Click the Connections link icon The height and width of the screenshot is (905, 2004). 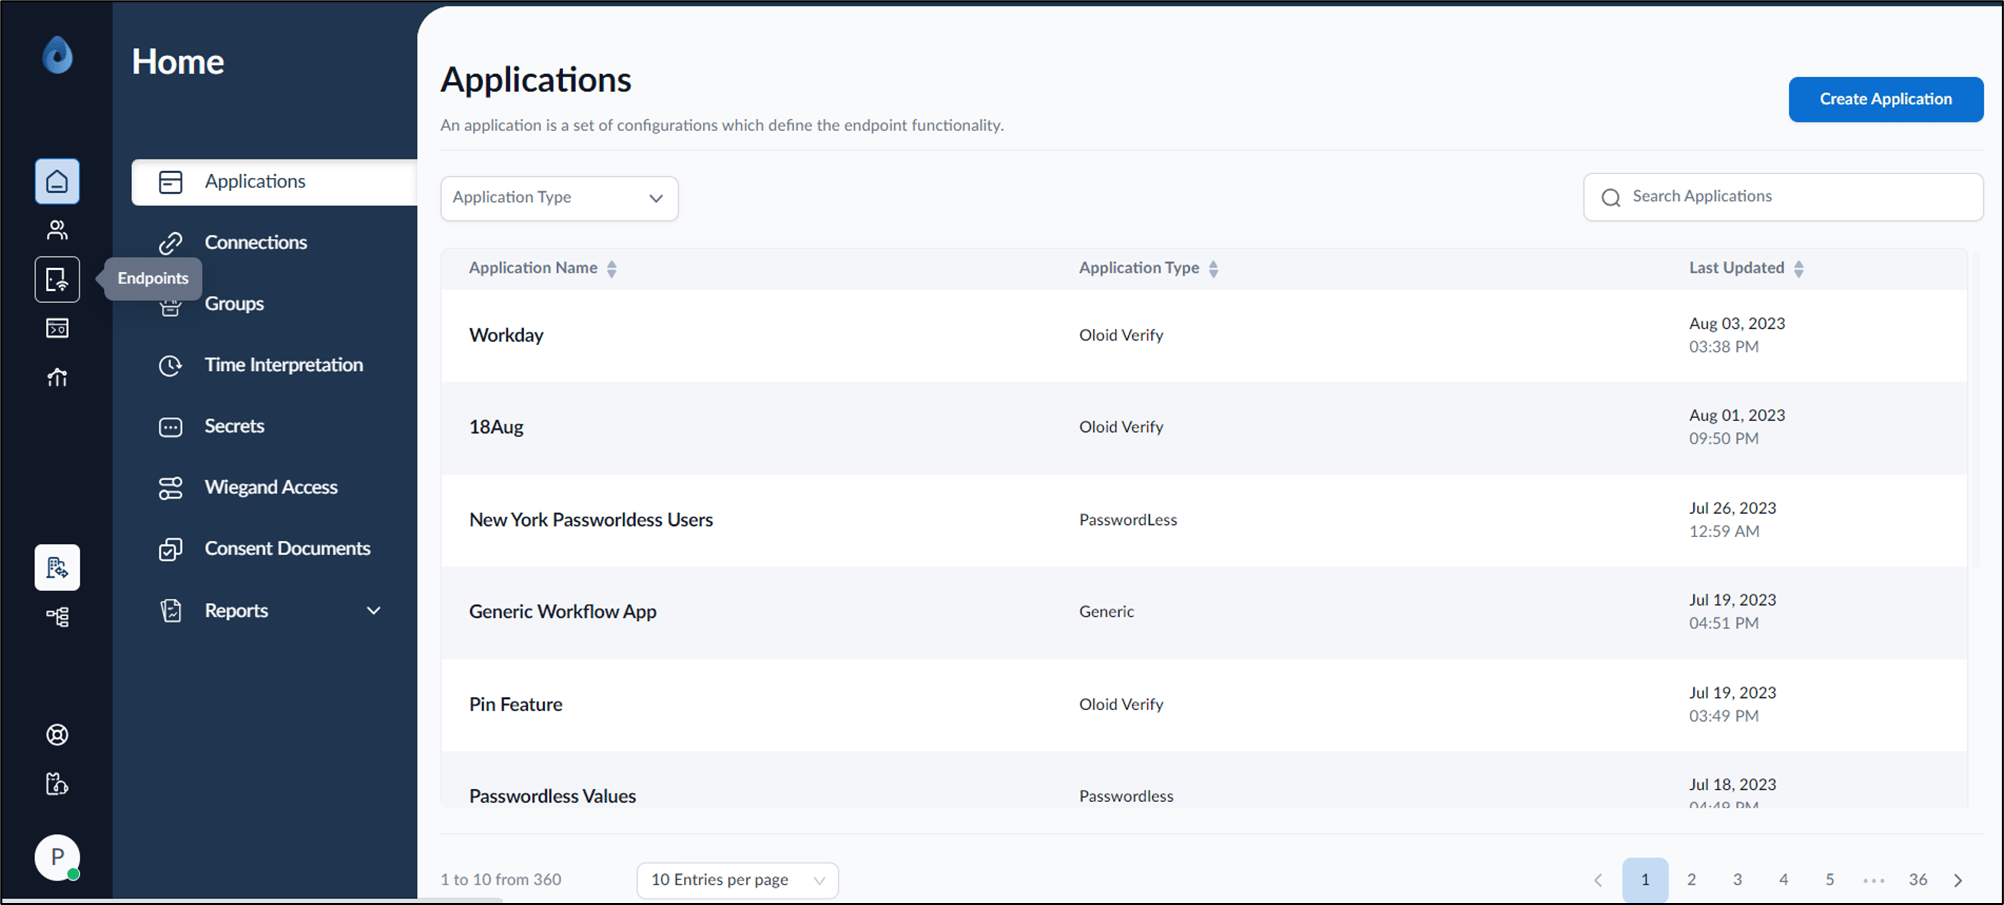171,243
